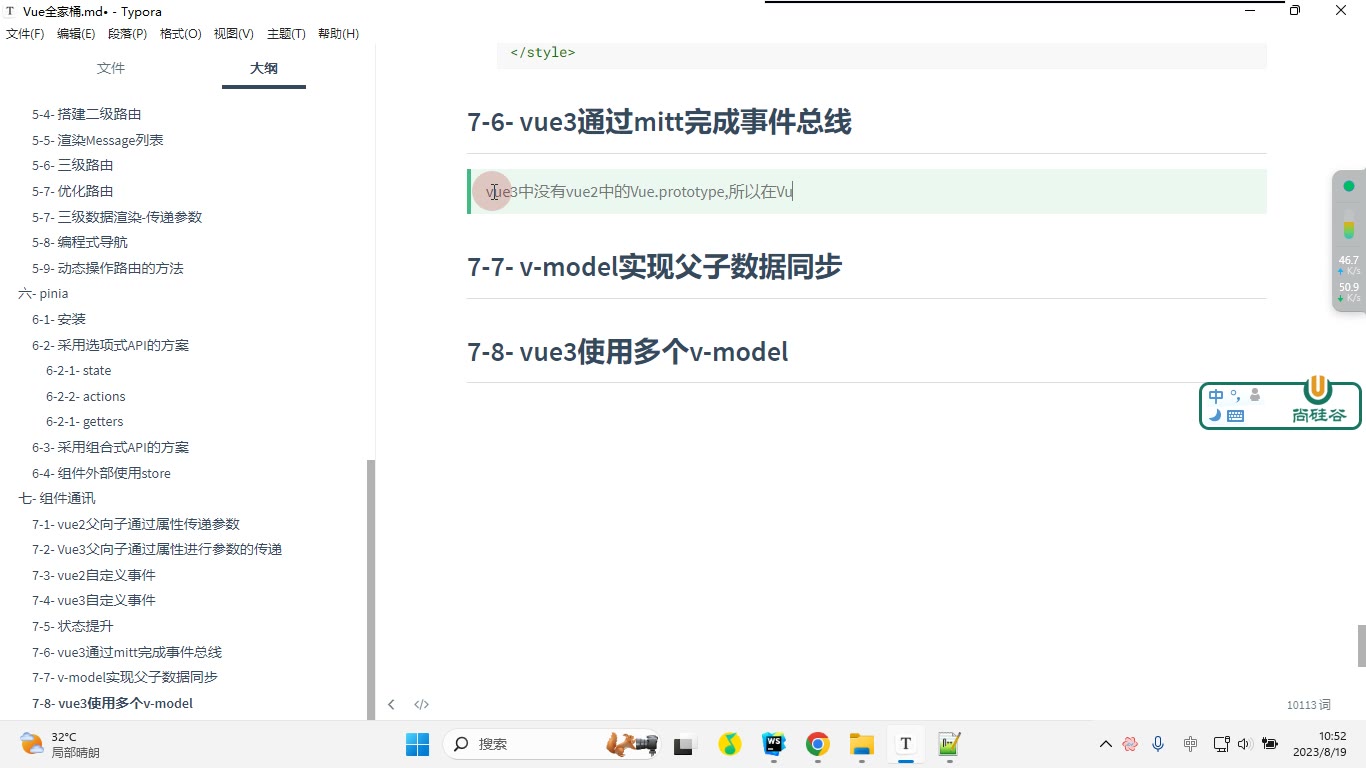Open the network status tray icon

[x=1221, y=744]
